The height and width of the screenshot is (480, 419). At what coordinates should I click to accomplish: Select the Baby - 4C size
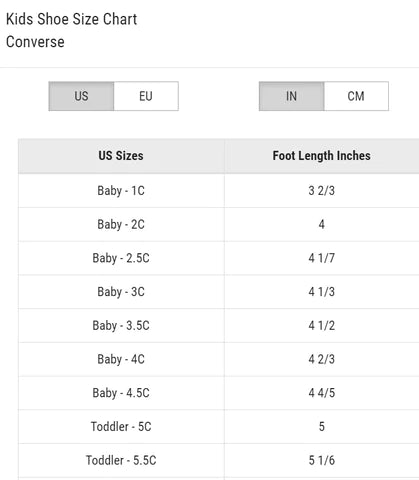click(x=121, y=359)
